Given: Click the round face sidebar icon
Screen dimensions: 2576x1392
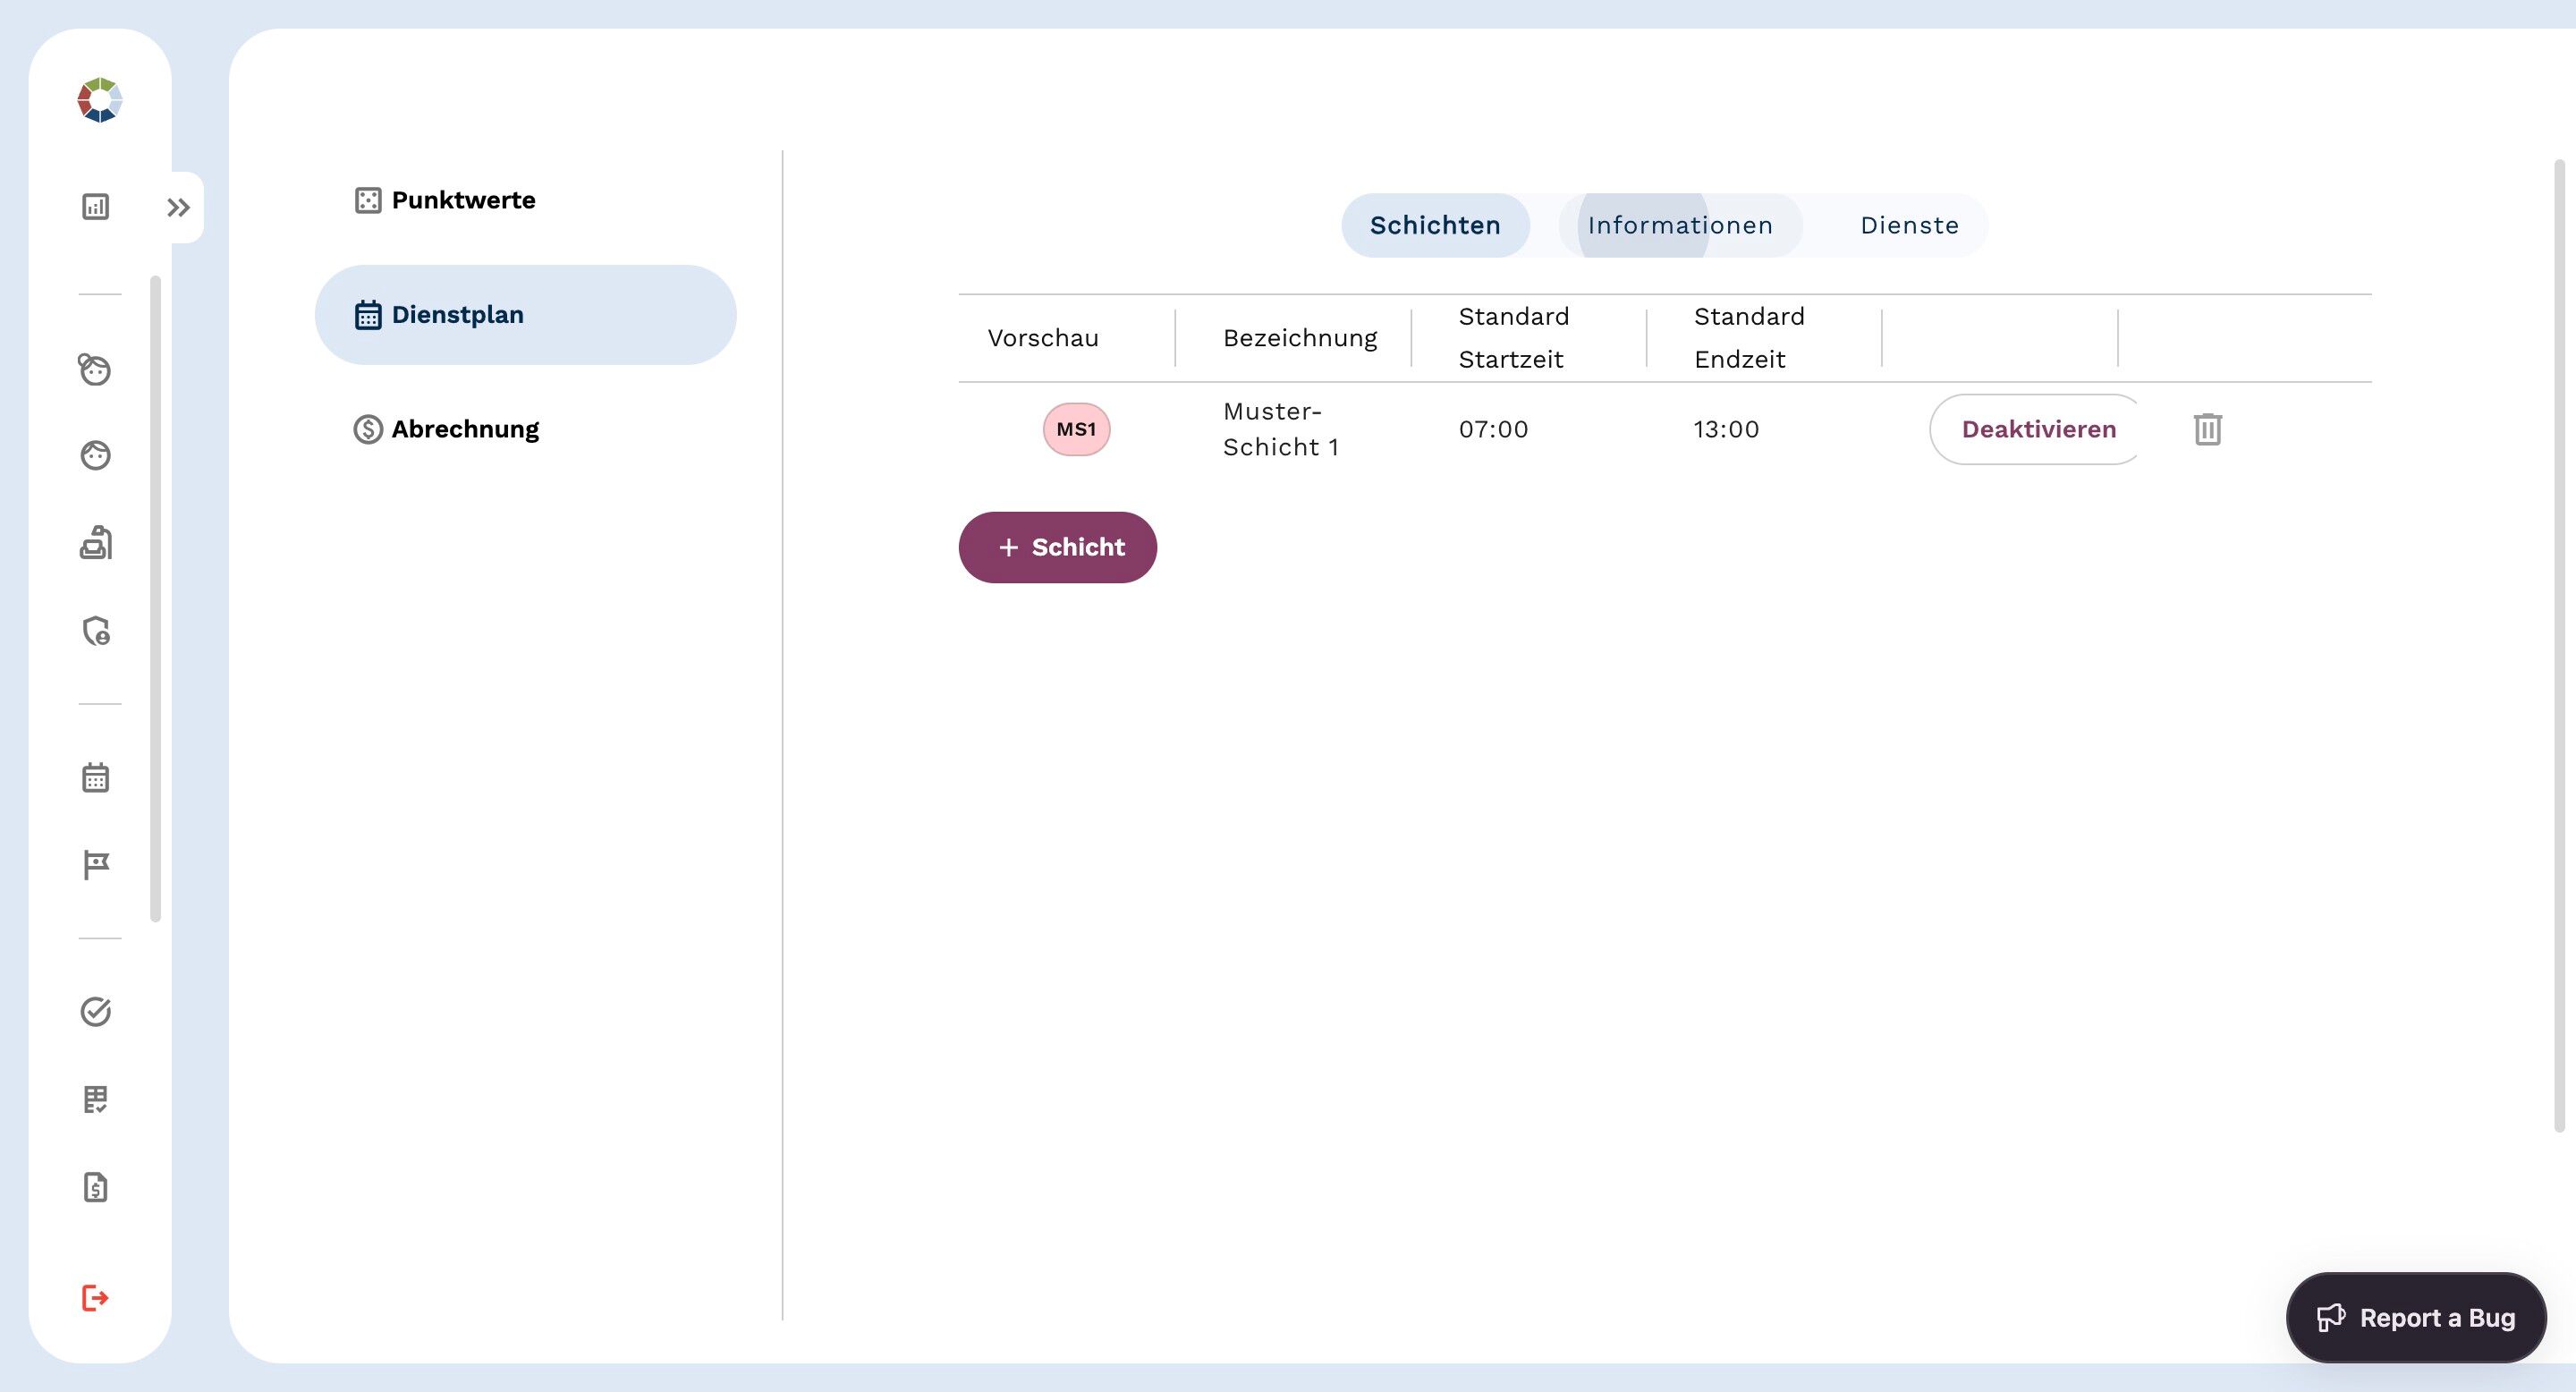Looking at the screenshot, I should [95, 456].
